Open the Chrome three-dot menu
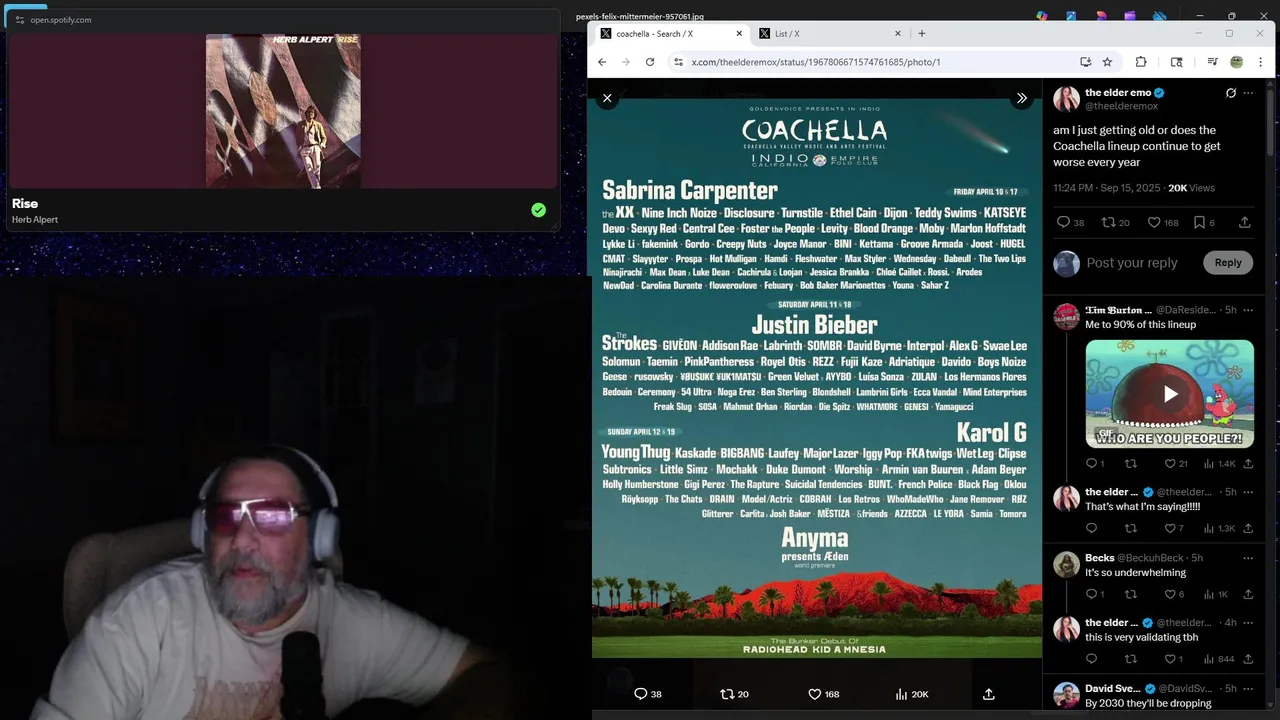The height and width of the screenshot is (720, 1280). 1260,62
